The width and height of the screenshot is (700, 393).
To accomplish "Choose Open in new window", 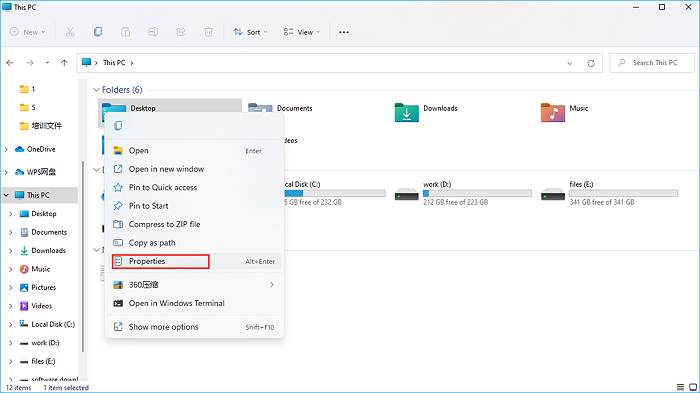I will [x=194, y=169].
